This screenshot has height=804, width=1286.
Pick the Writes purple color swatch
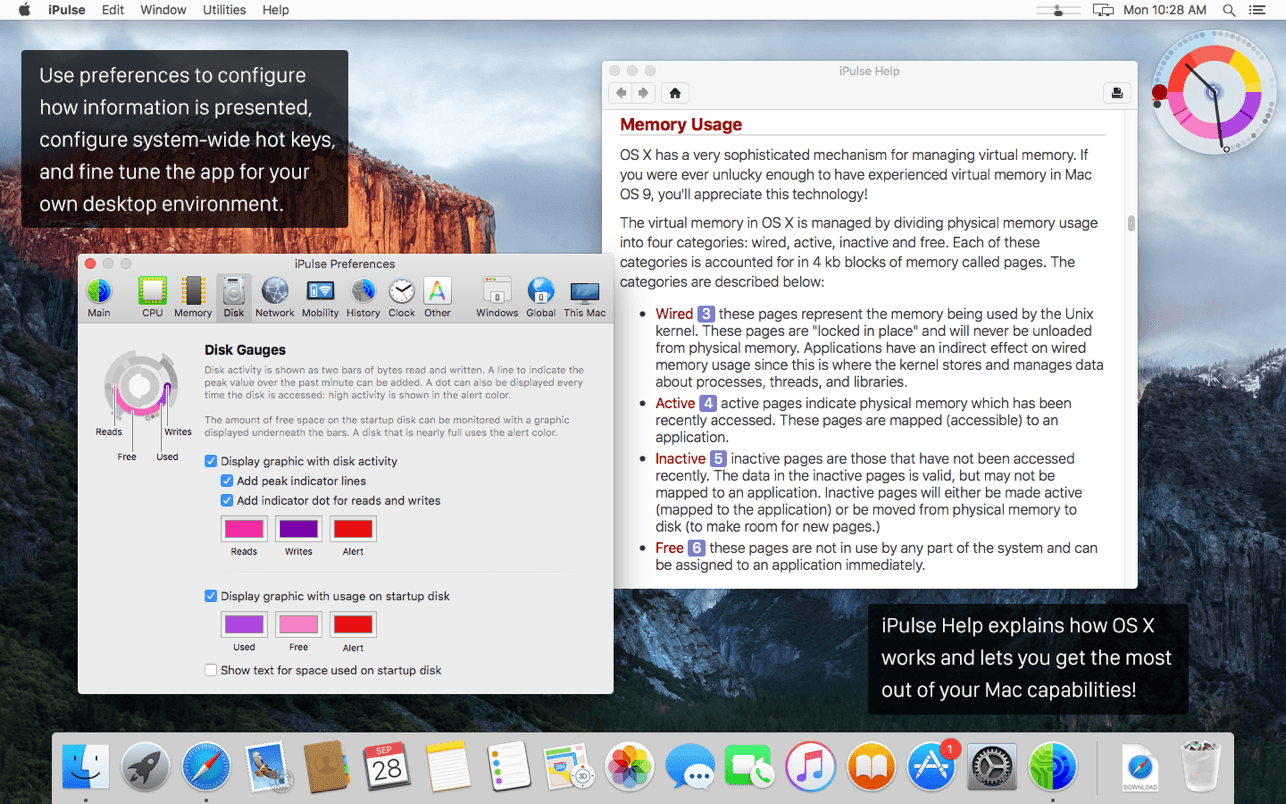point(298,528)
